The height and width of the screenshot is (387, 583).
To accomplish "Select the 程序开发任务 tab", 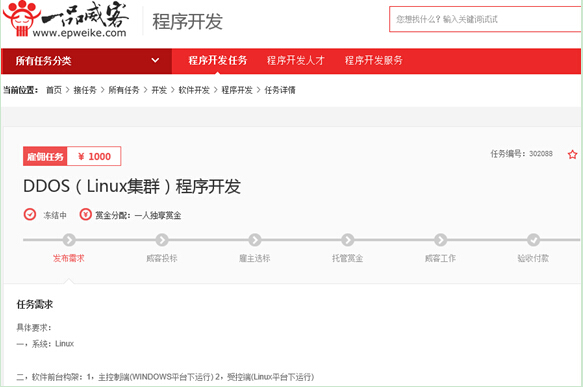I will 218,61.
